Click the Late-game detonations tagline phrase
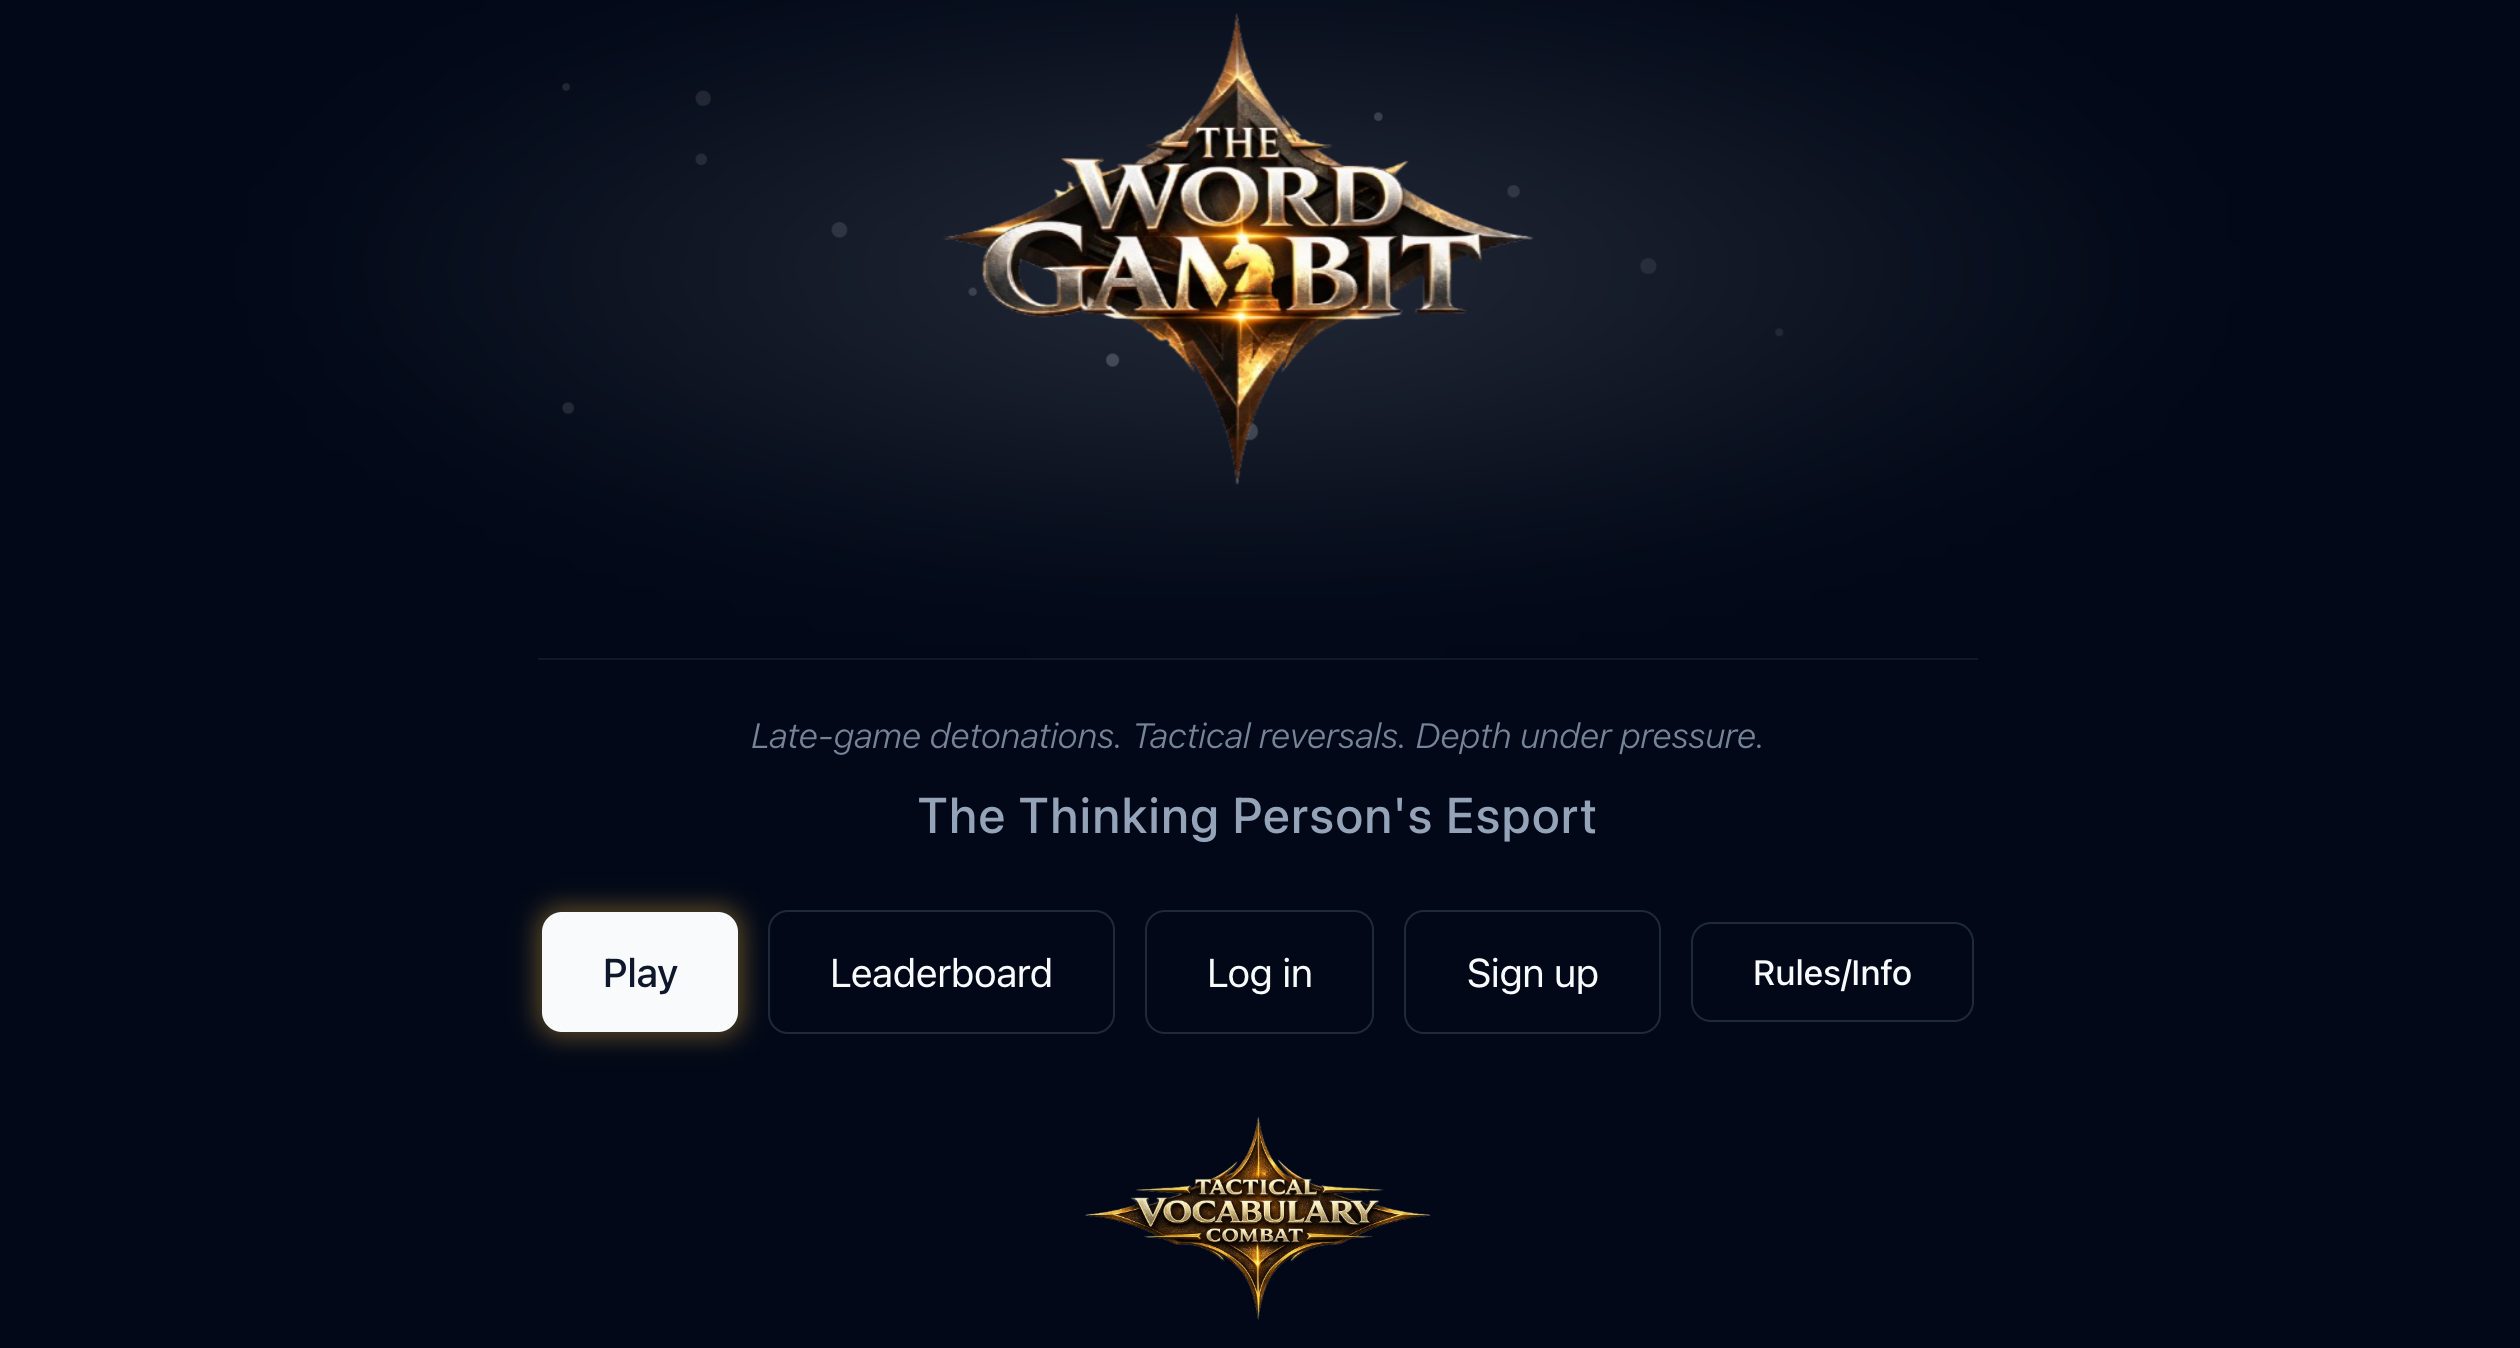 point(935,736)
